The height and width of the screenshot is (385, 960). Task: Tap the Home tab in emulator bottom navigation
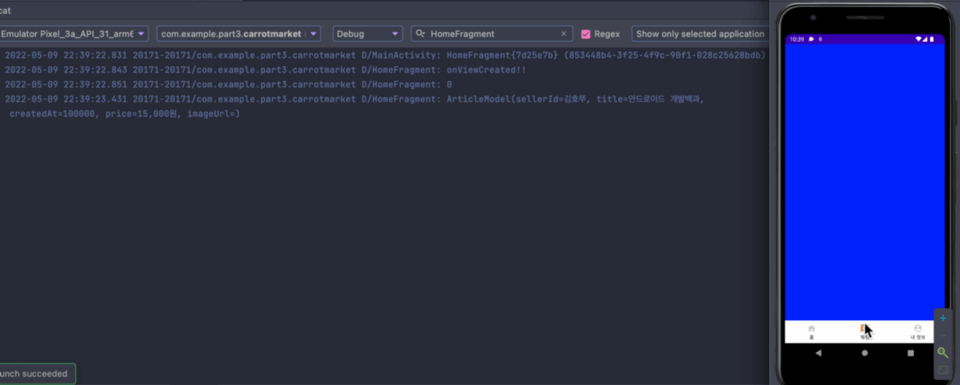812,332
